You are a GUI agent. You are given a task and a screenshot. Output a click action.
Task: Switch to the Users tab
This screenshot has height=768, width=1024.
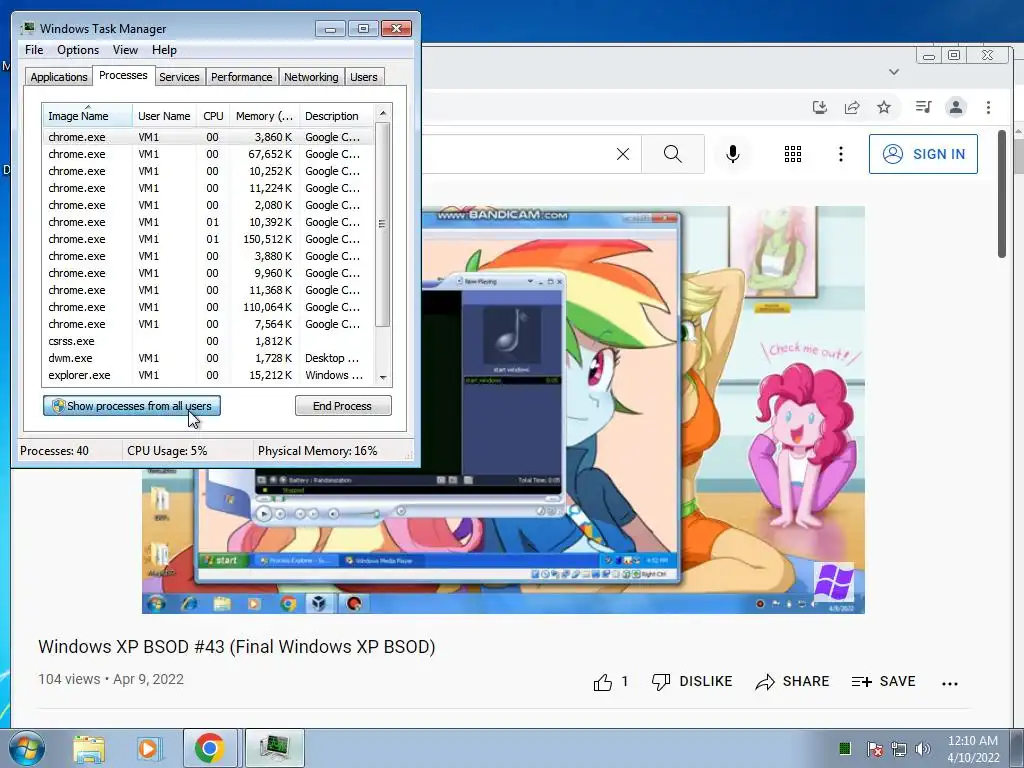point(363,77)
